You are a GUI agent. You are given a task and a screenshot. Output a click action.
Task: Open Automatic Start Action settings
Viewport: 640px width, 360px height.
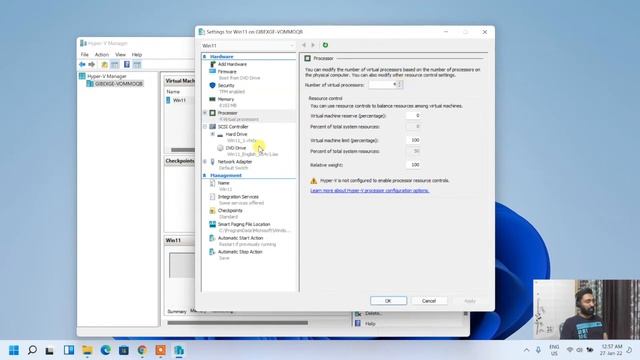coord(240,238)
